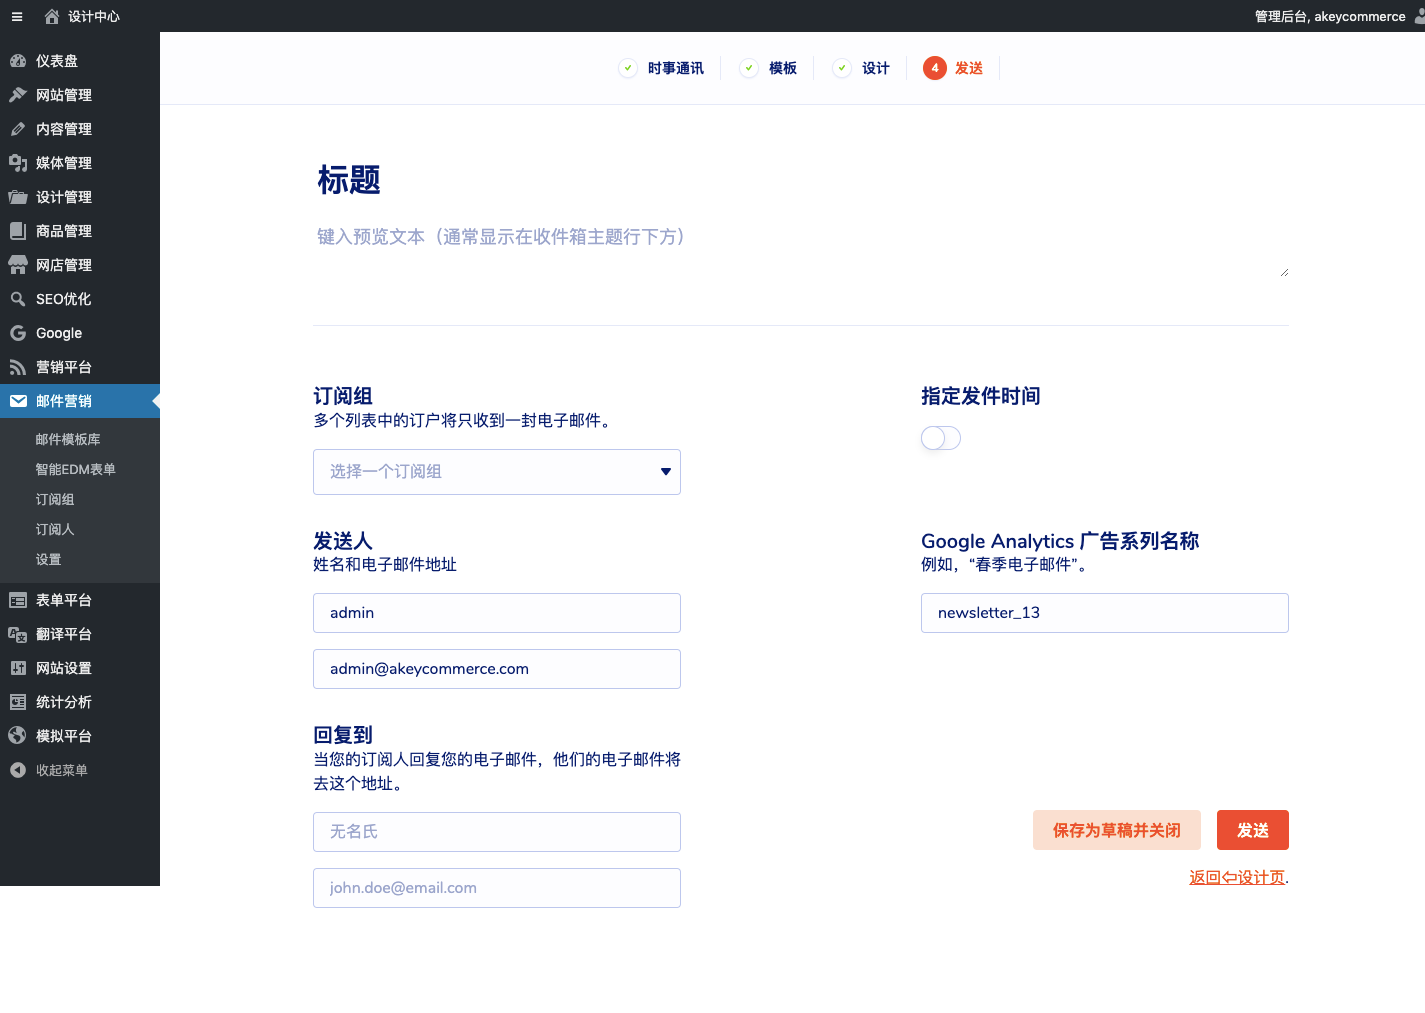Viewport: 1425px width, 1013px height.
Task: Click the 邮件营销 envelope icon
Action: point(18,401)
